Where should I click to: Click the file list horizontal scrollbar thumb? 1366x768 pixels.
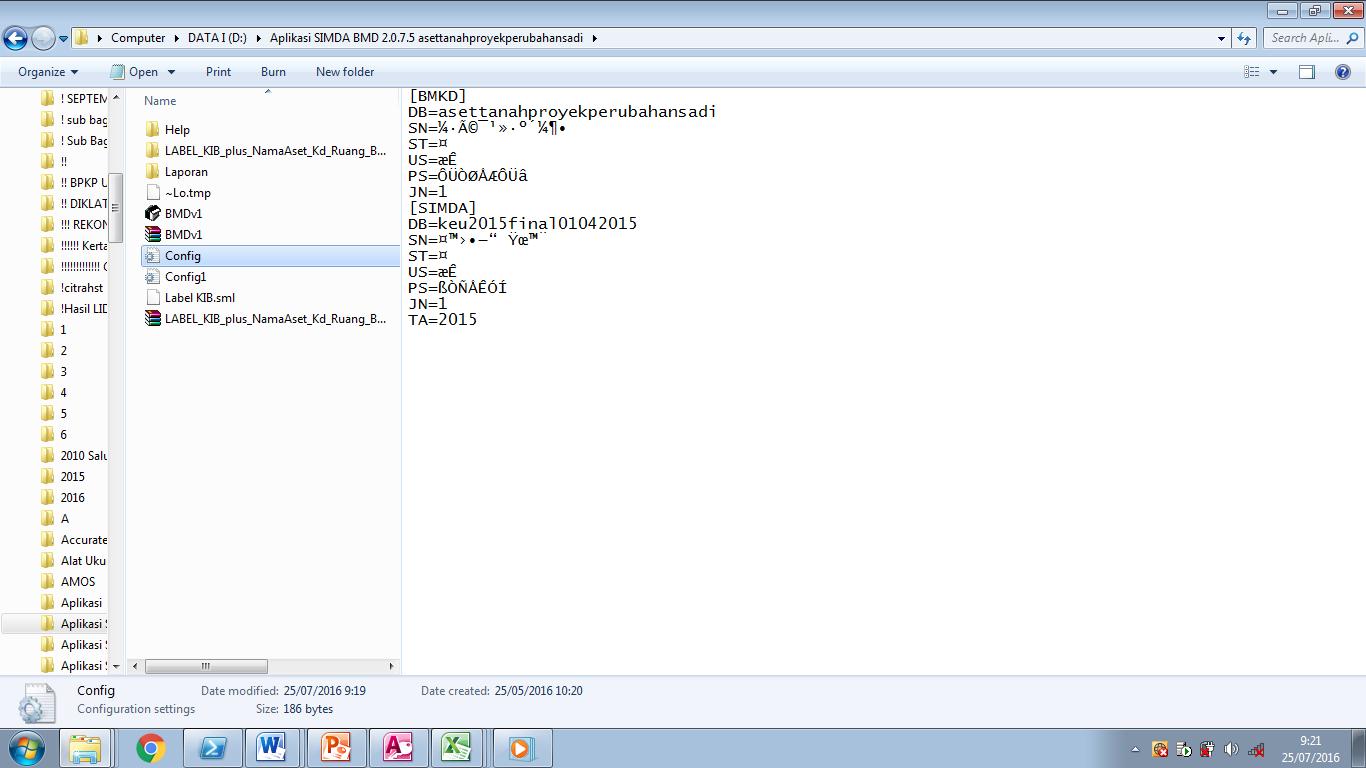pyautogui.click(x=206, y=666)
